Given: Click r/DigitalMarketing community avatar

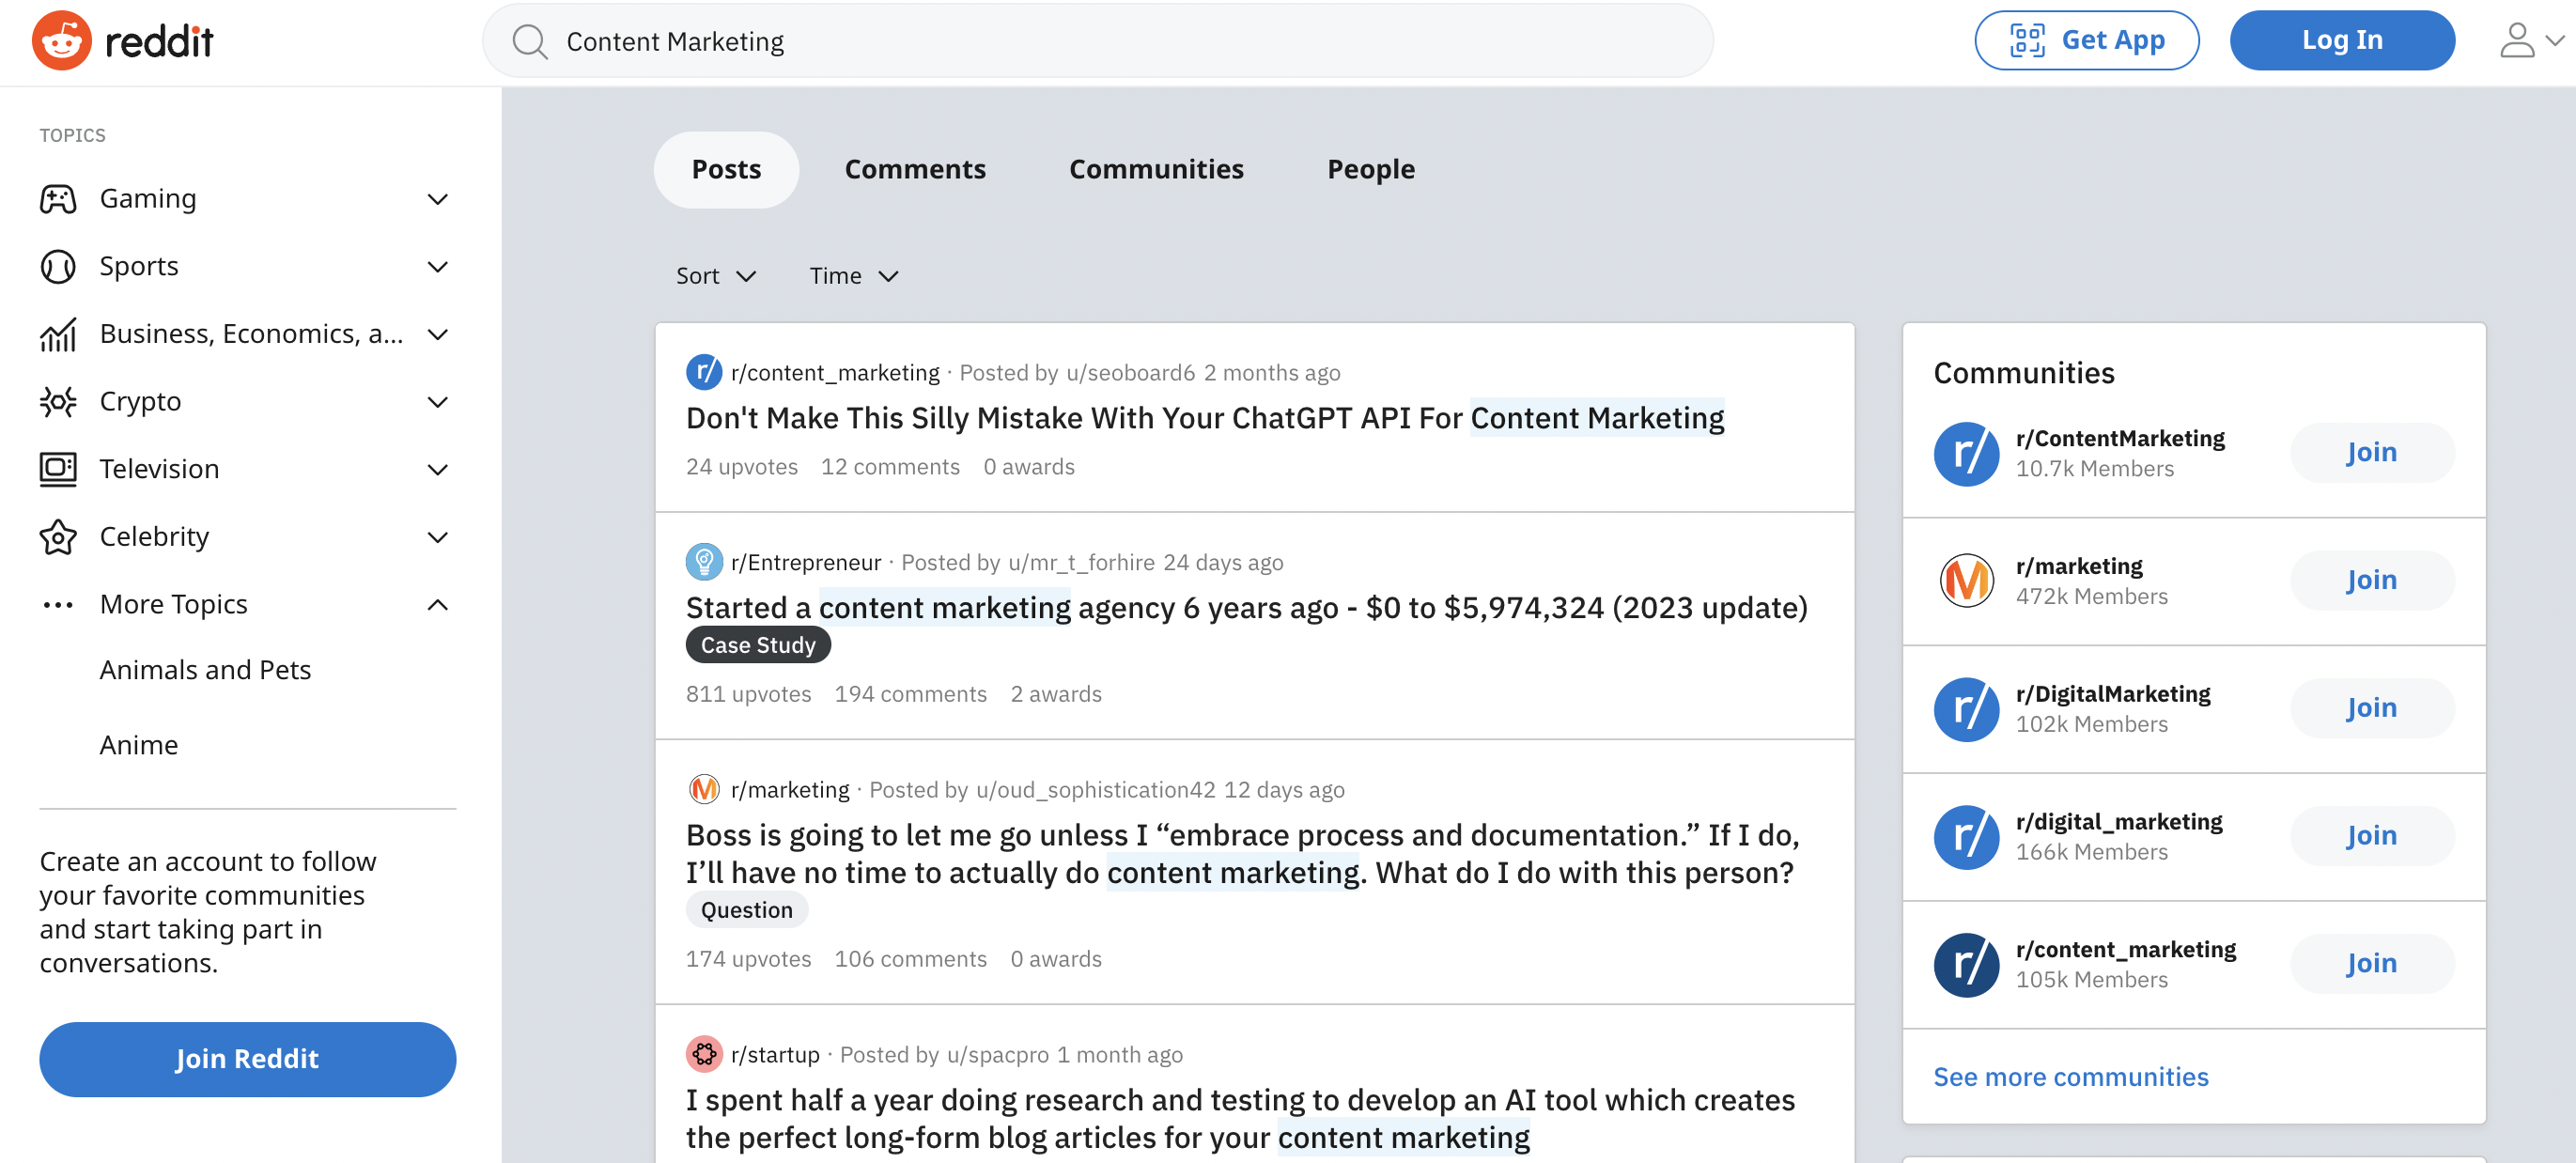Looking at the screenshot, I should (1966, 708).
